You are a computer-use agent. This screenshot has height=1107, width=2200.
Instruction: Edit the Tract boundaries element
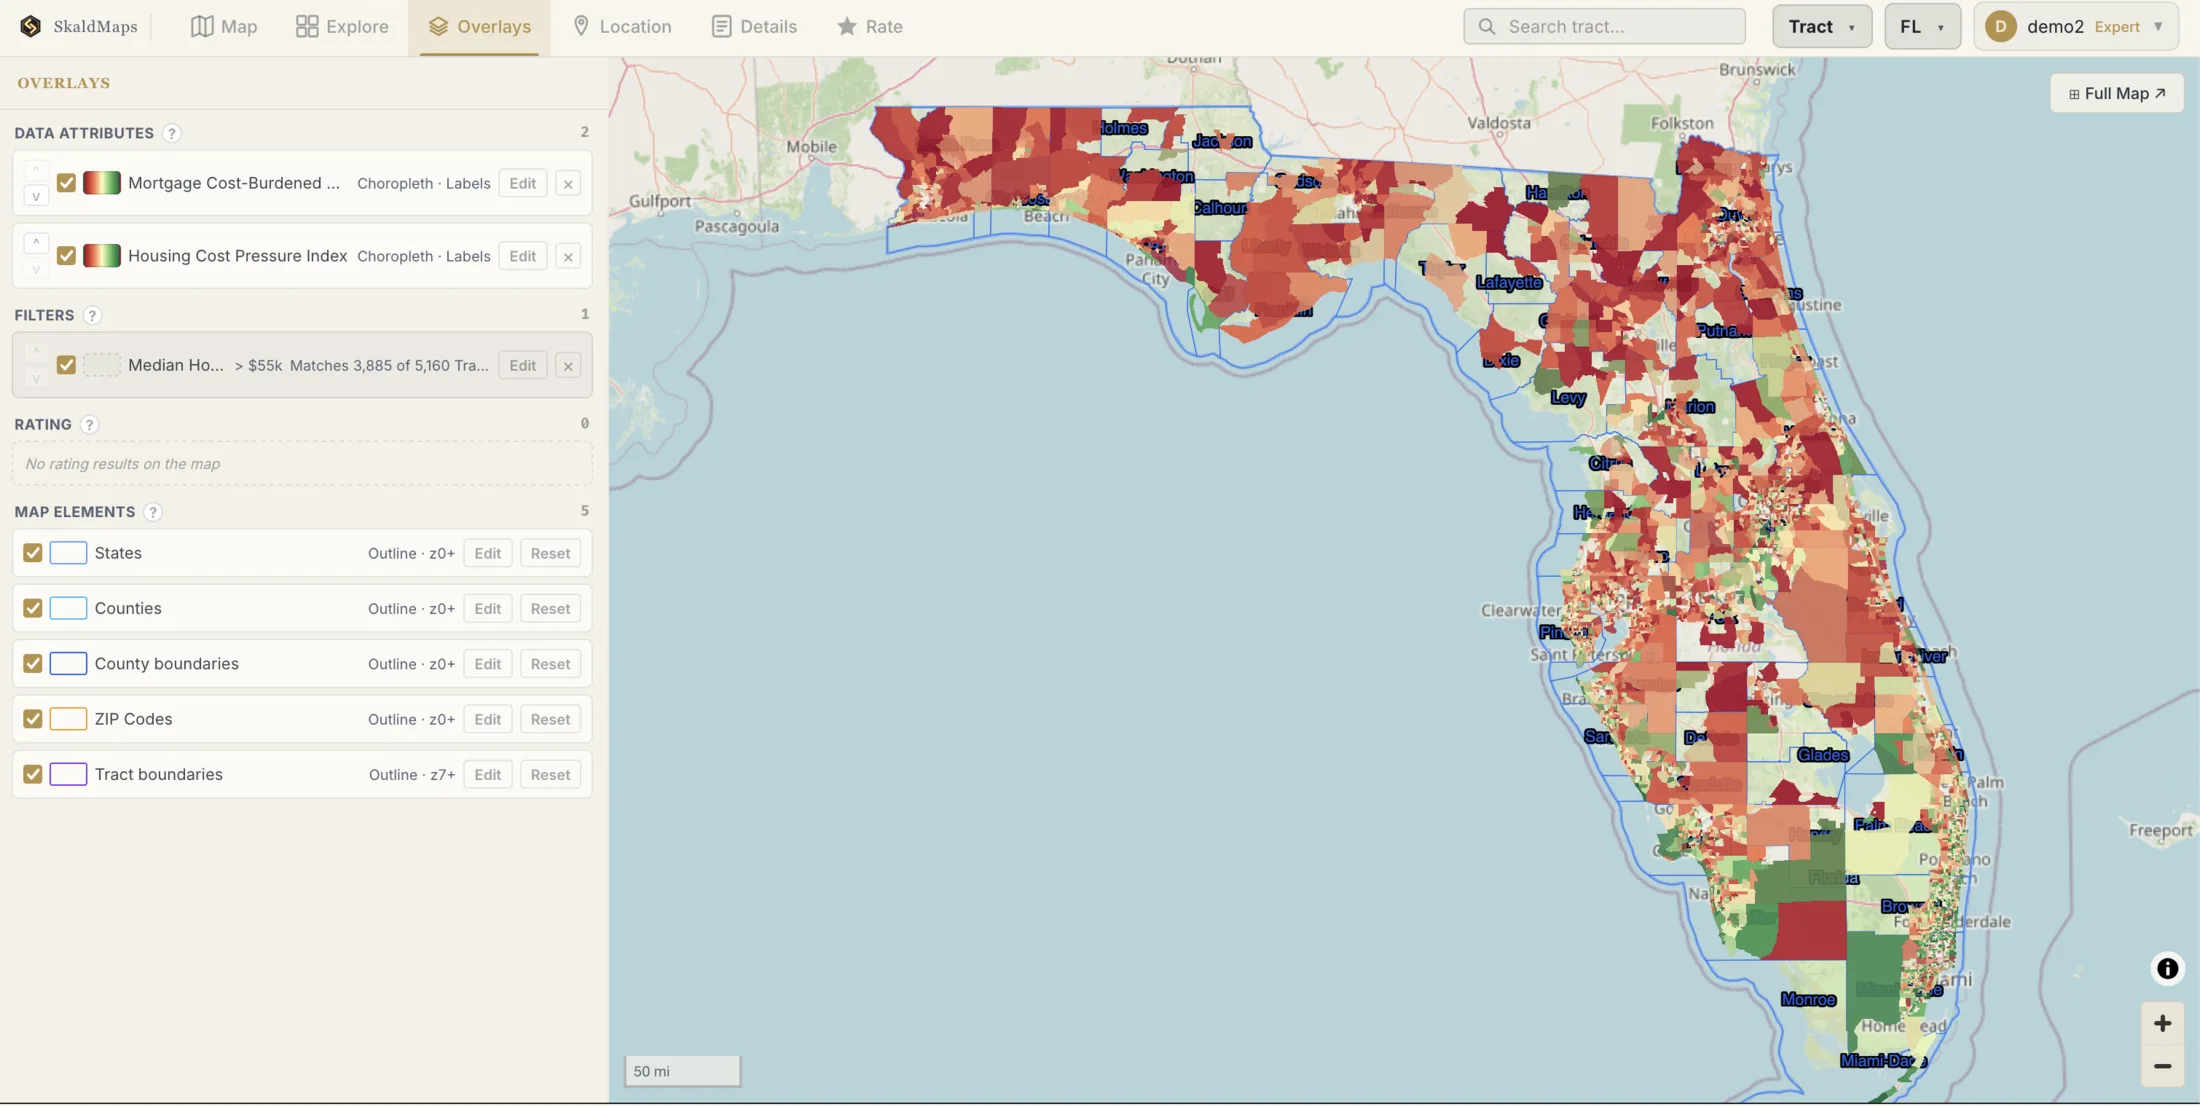click(x=487, y=774)
